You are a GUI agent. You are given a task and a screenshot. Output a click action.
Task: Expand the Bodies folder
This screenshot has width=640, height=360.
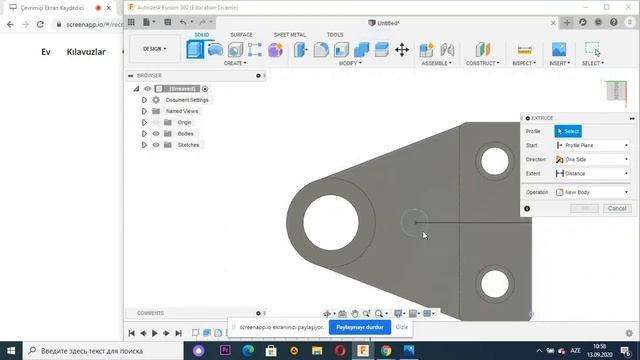pos(144,133)
